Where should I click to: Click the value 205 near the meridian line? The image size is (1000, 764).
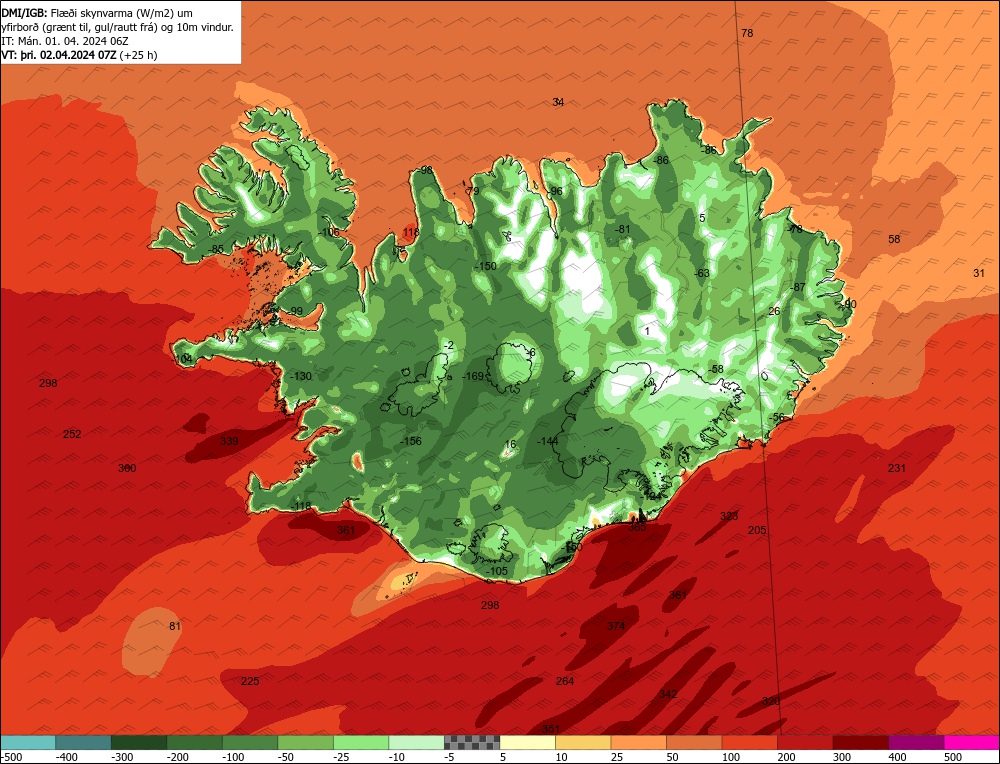[757, 530]
